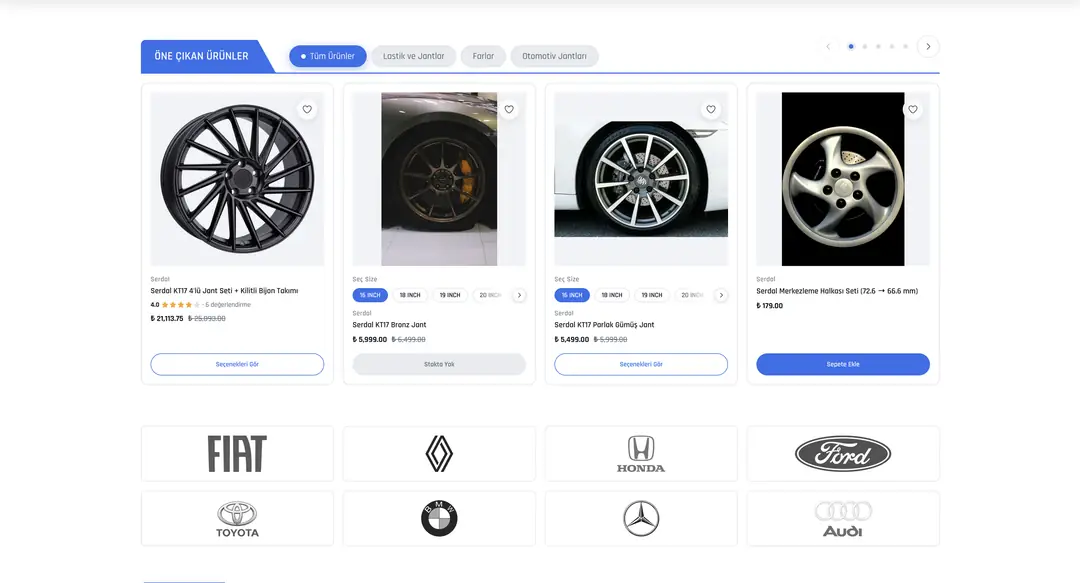Choose 18 INCH for Serdal KT17 Parlak Gümüş Jant
Viewport: 1080px width, 583px height.
[612, 295]
